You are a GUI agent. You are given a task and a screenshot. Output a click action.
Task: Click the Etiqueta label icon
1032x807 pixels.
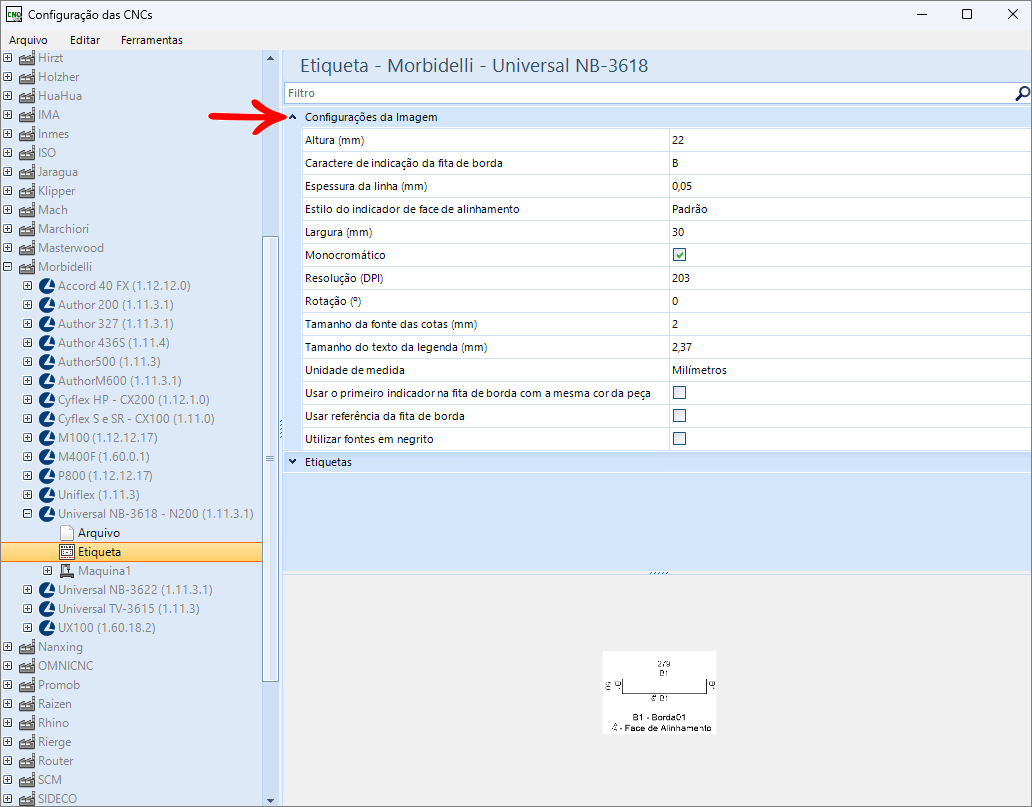66,552
